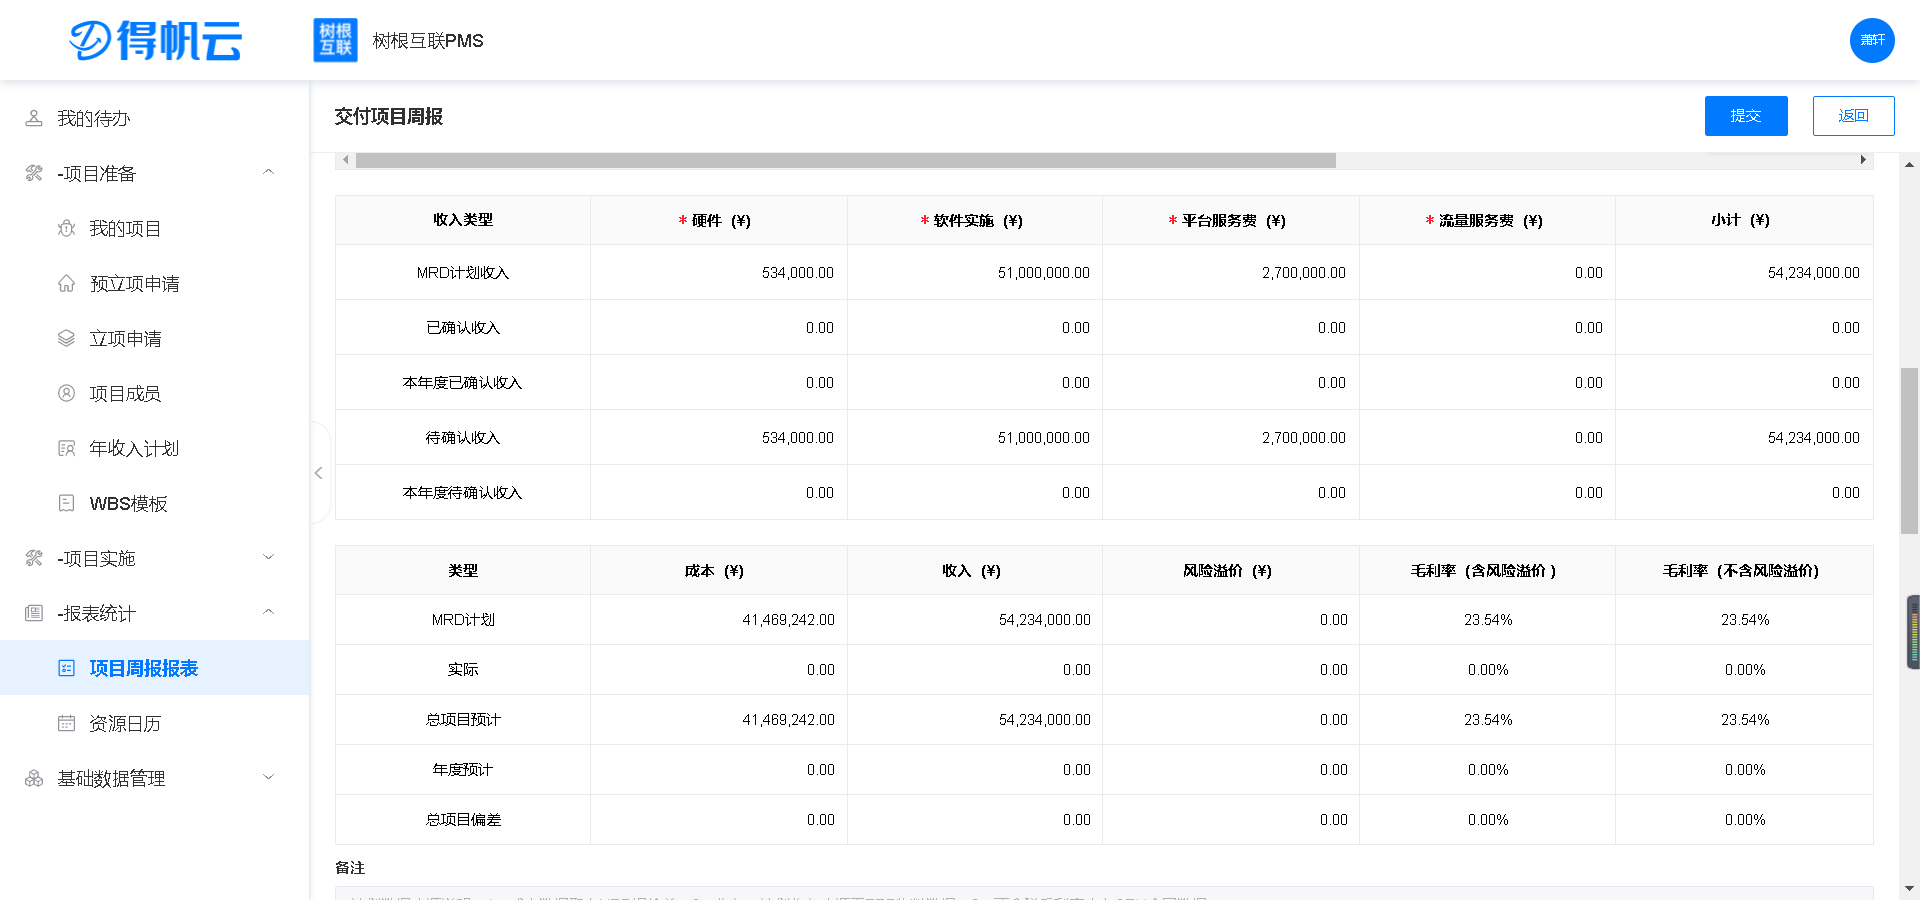Click the 预立项申请 home icon
Screen dimensions: 1920x900
66,283
